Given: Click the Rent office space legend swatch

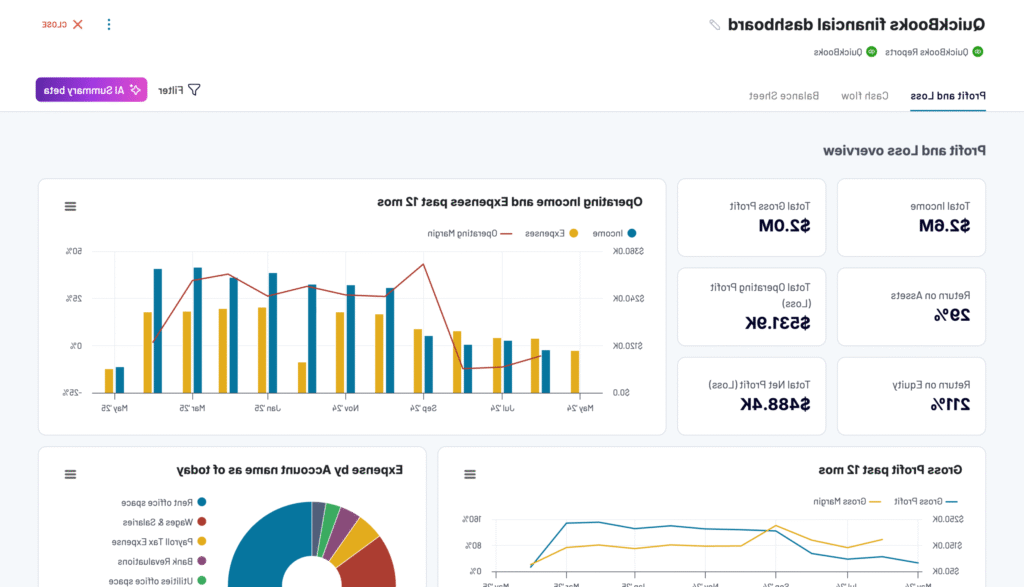Looking at the screenshot, I should click(x=202, y=502).
